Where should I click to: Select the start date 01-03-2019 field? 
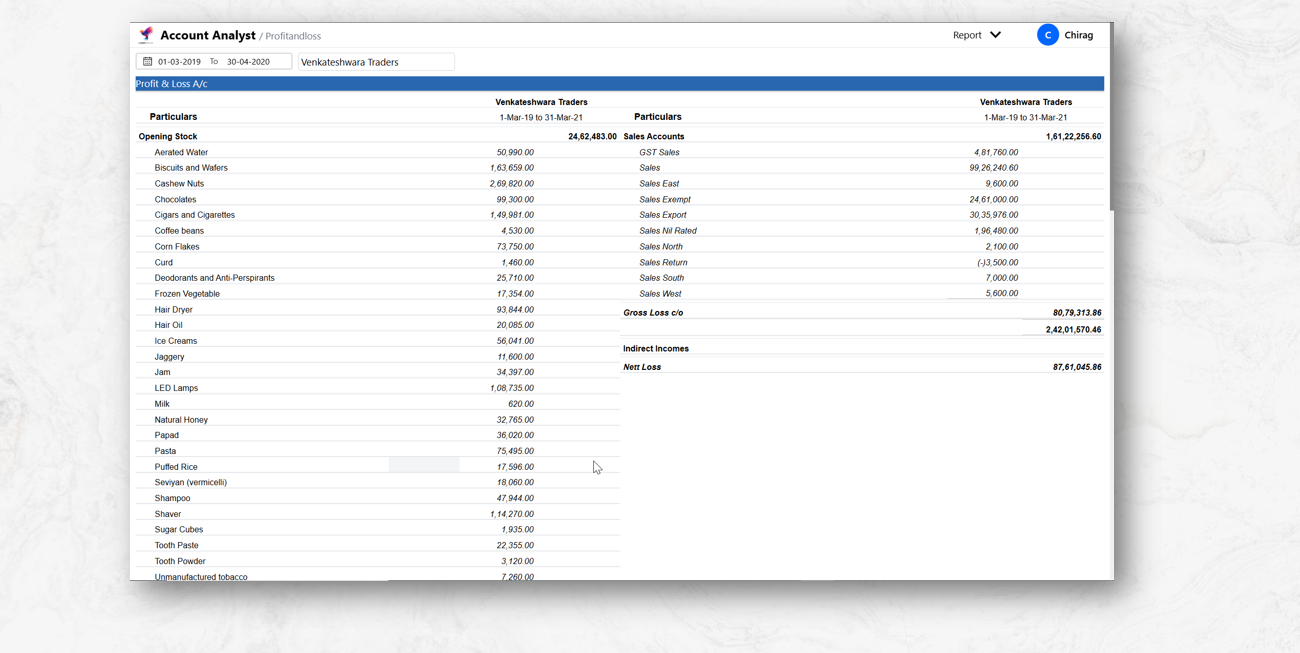(180, 62)
